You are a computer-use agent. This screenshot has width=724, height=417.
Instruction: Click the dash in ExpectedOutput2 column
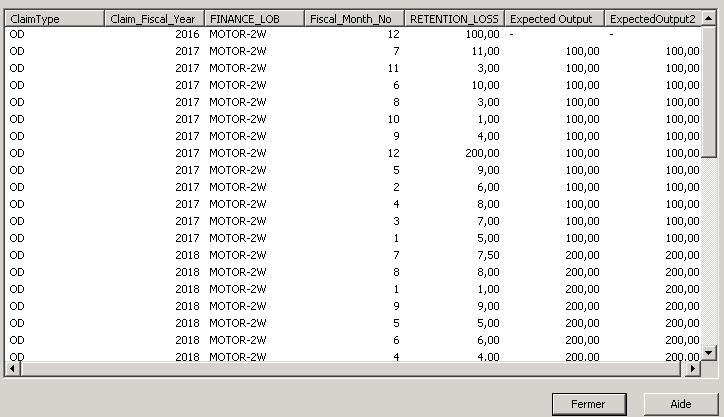click(611, 34)
